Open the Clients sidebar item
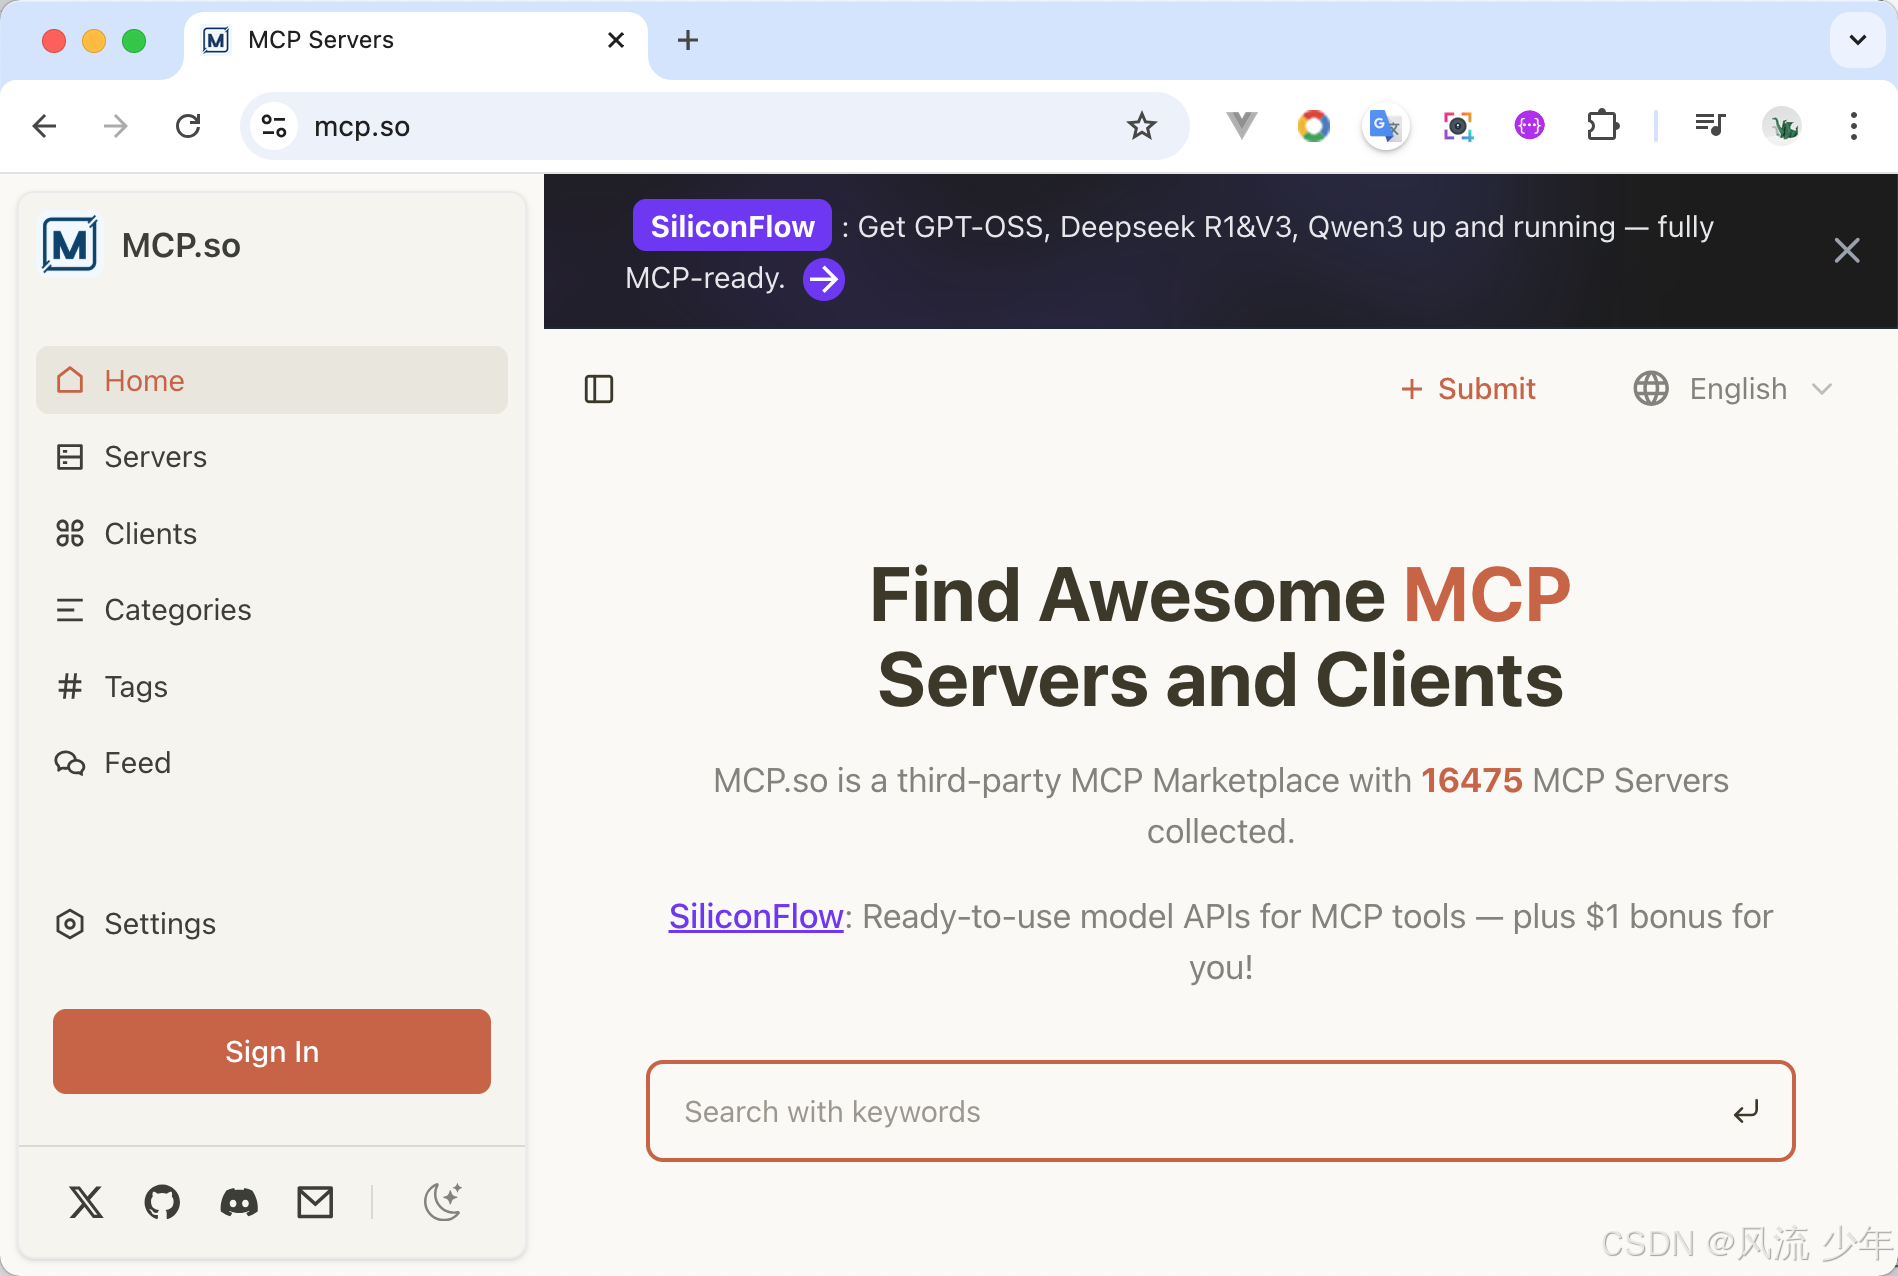Image resolution: width=1898 pixels, height=1276 pixels. coord(272,533)
